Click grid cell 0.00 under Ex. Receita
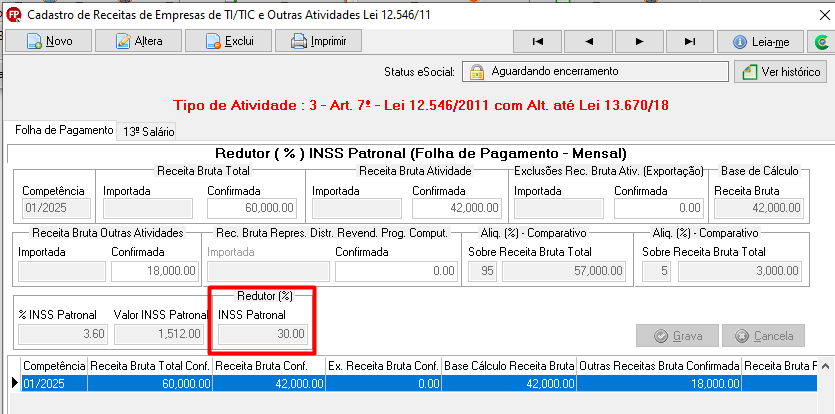 tap(383, 384)
